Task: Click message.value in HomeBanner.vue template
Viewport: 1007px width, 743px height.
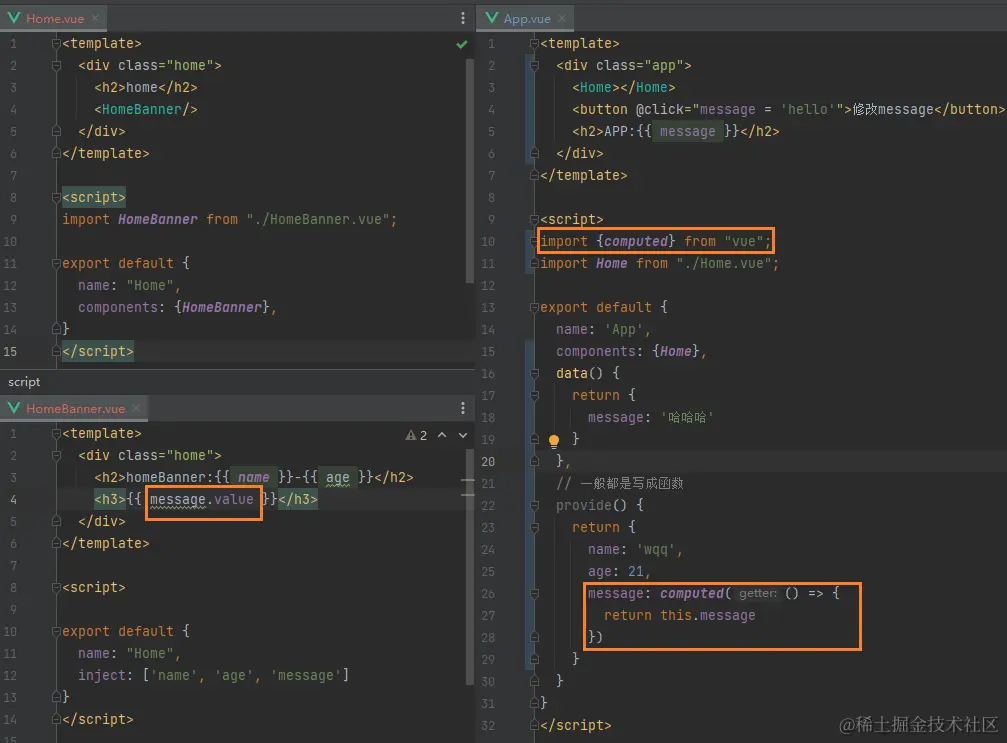Action: tap(202, 500)
